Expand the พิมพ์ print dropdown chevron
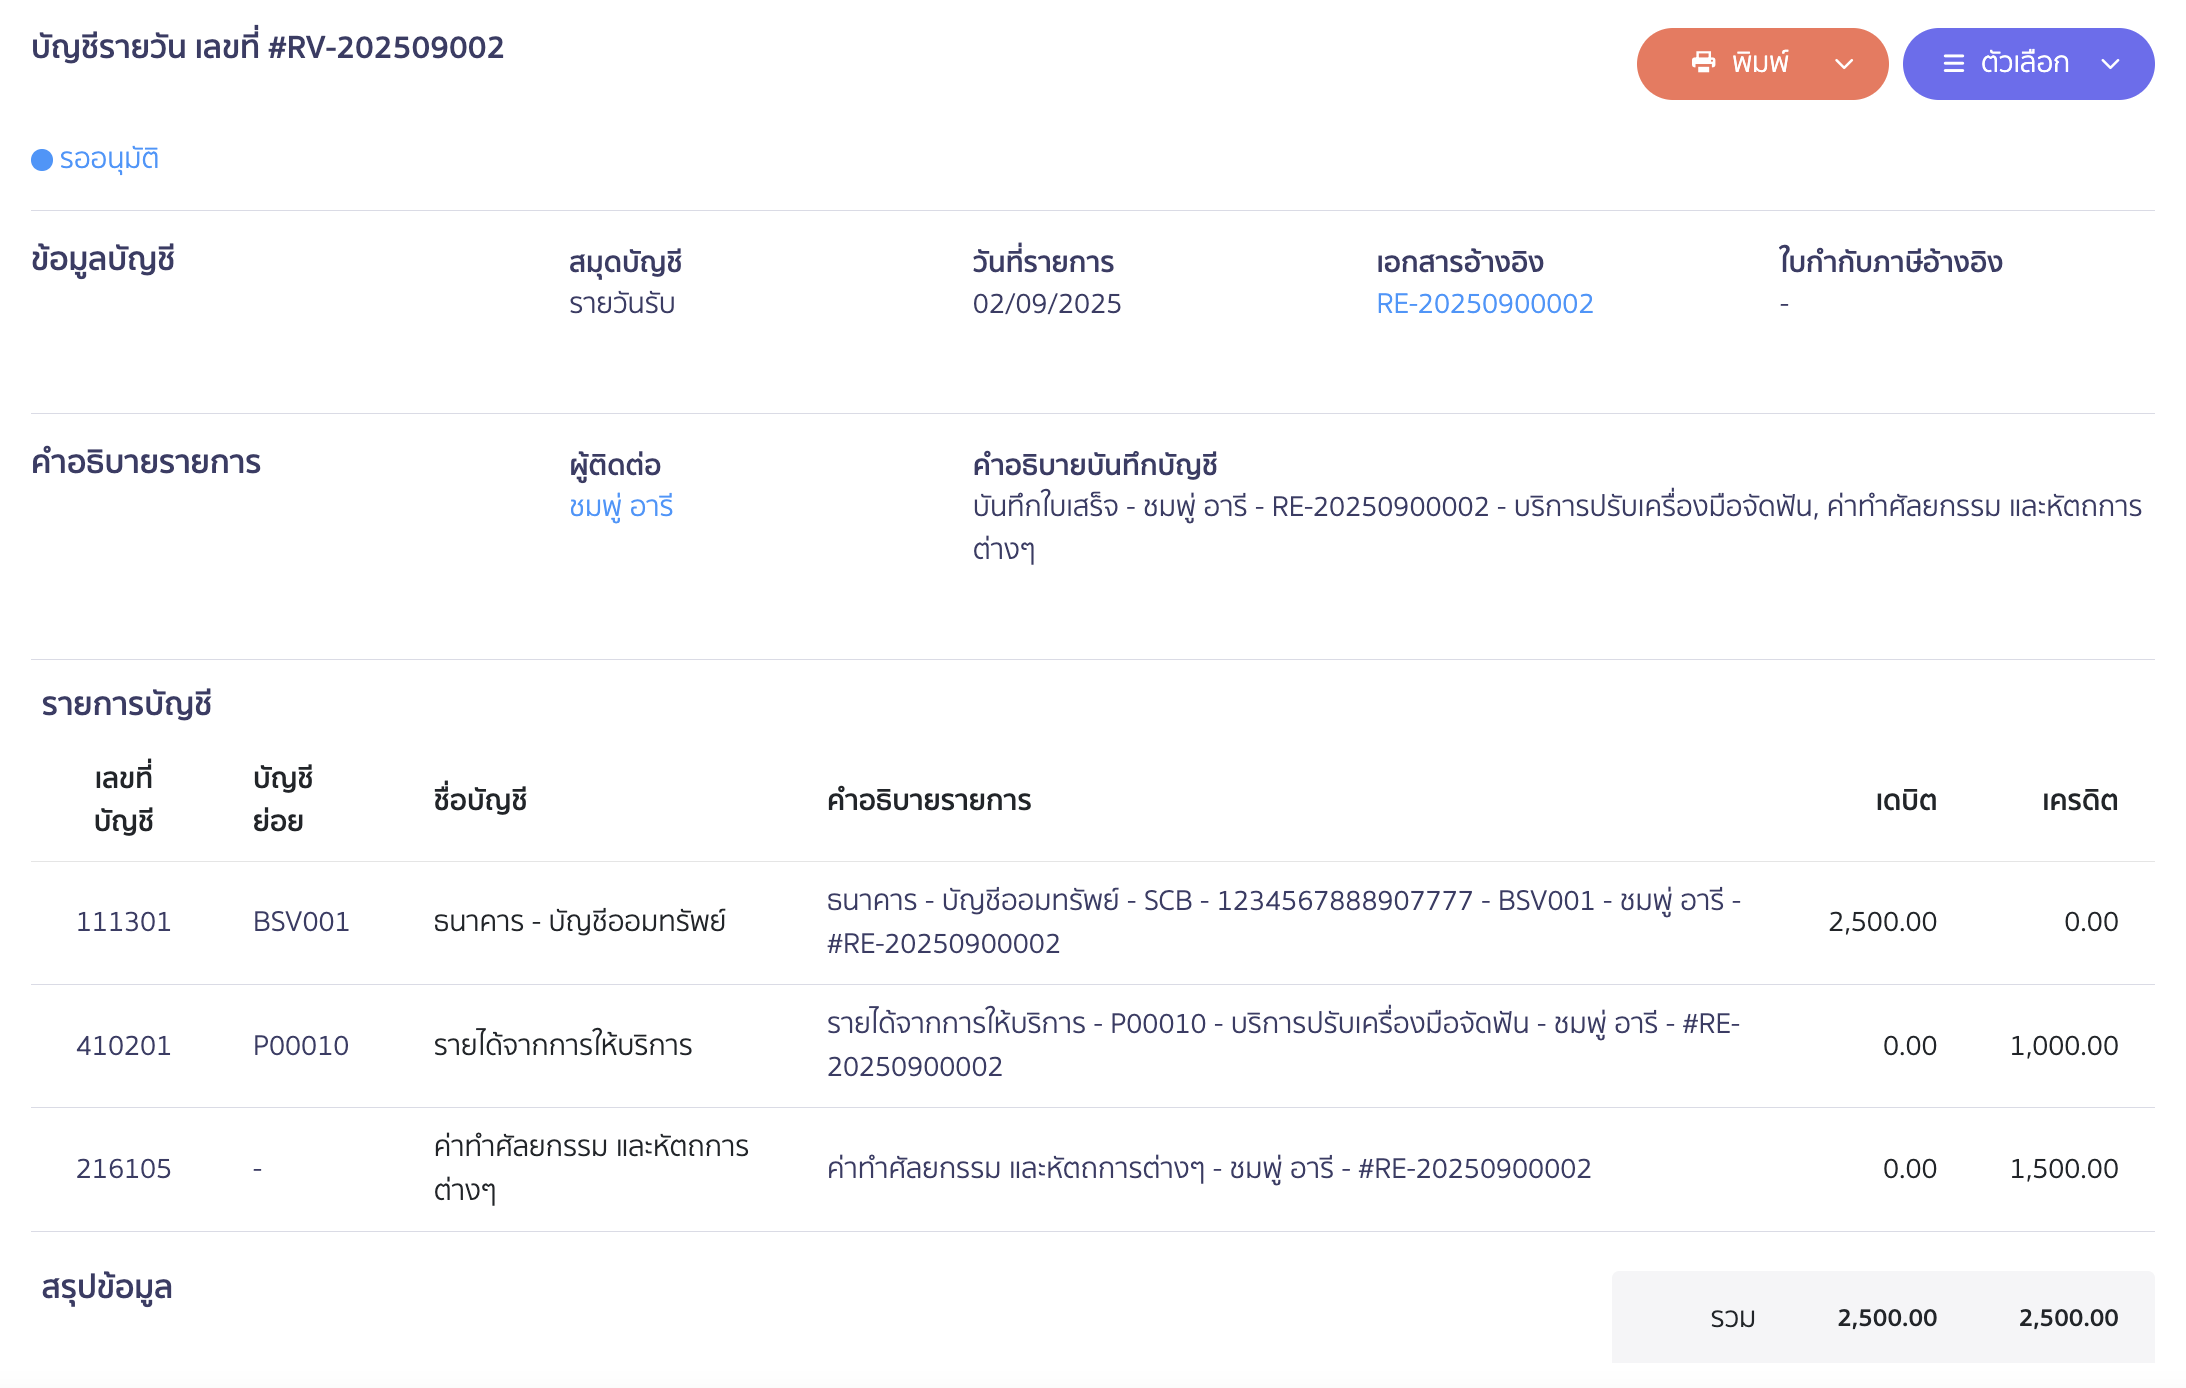Screen dimensions: 2186x1388 click(1844, 64)
